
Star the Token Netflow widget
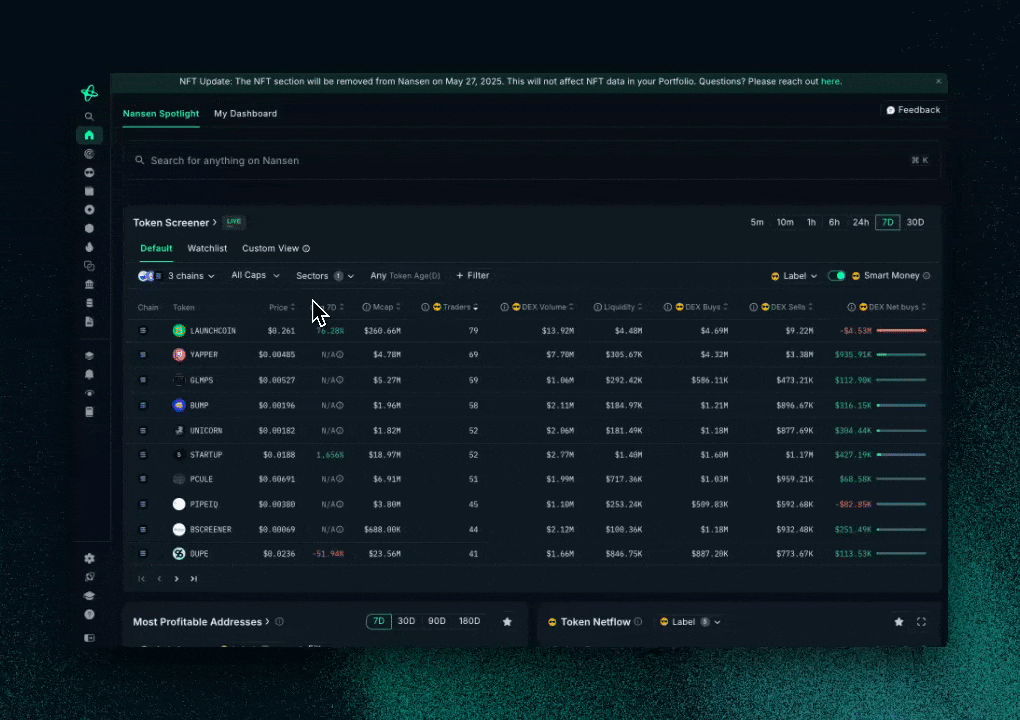[x=899, y=622]
